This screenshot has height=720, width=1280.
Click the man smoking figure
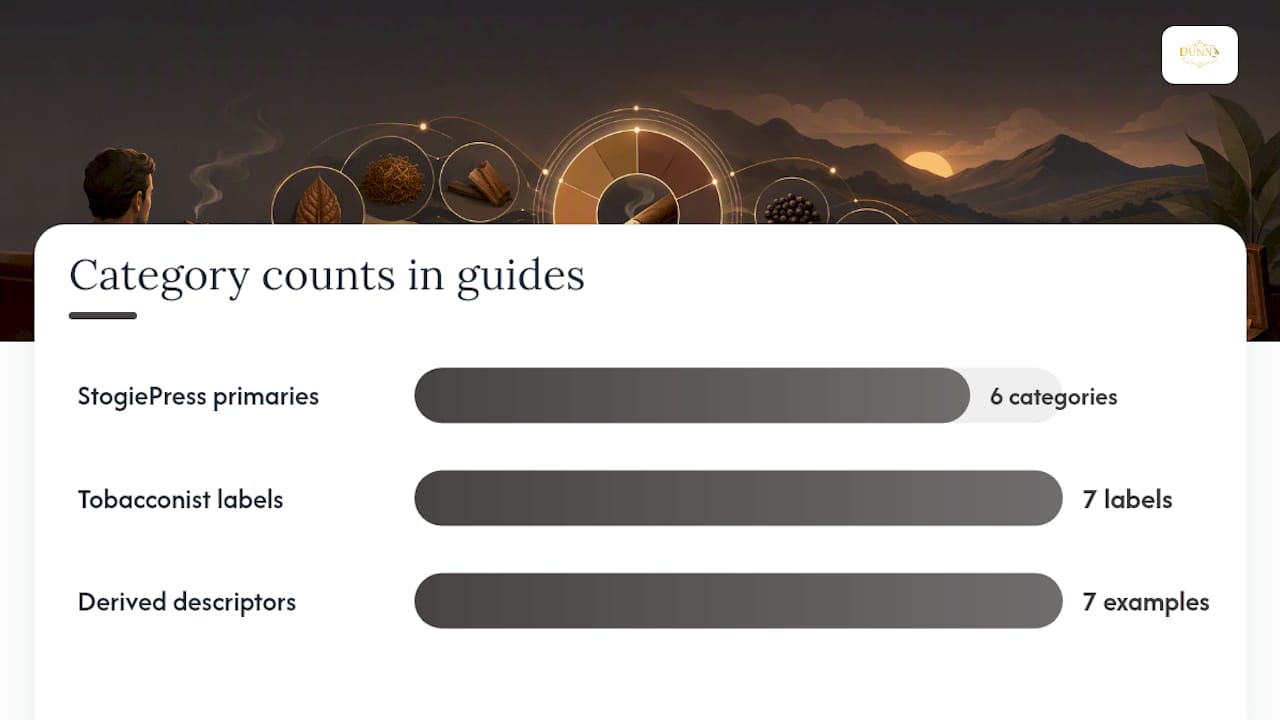[119, 187]
